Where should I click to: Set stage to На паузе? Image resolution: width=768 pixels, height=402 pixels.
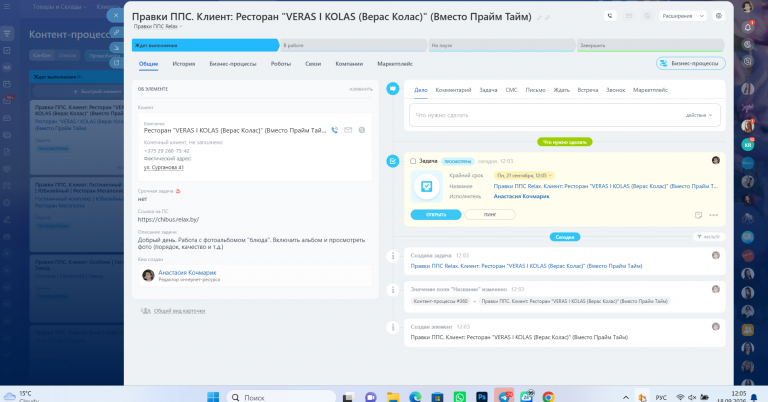pos(502,45)
